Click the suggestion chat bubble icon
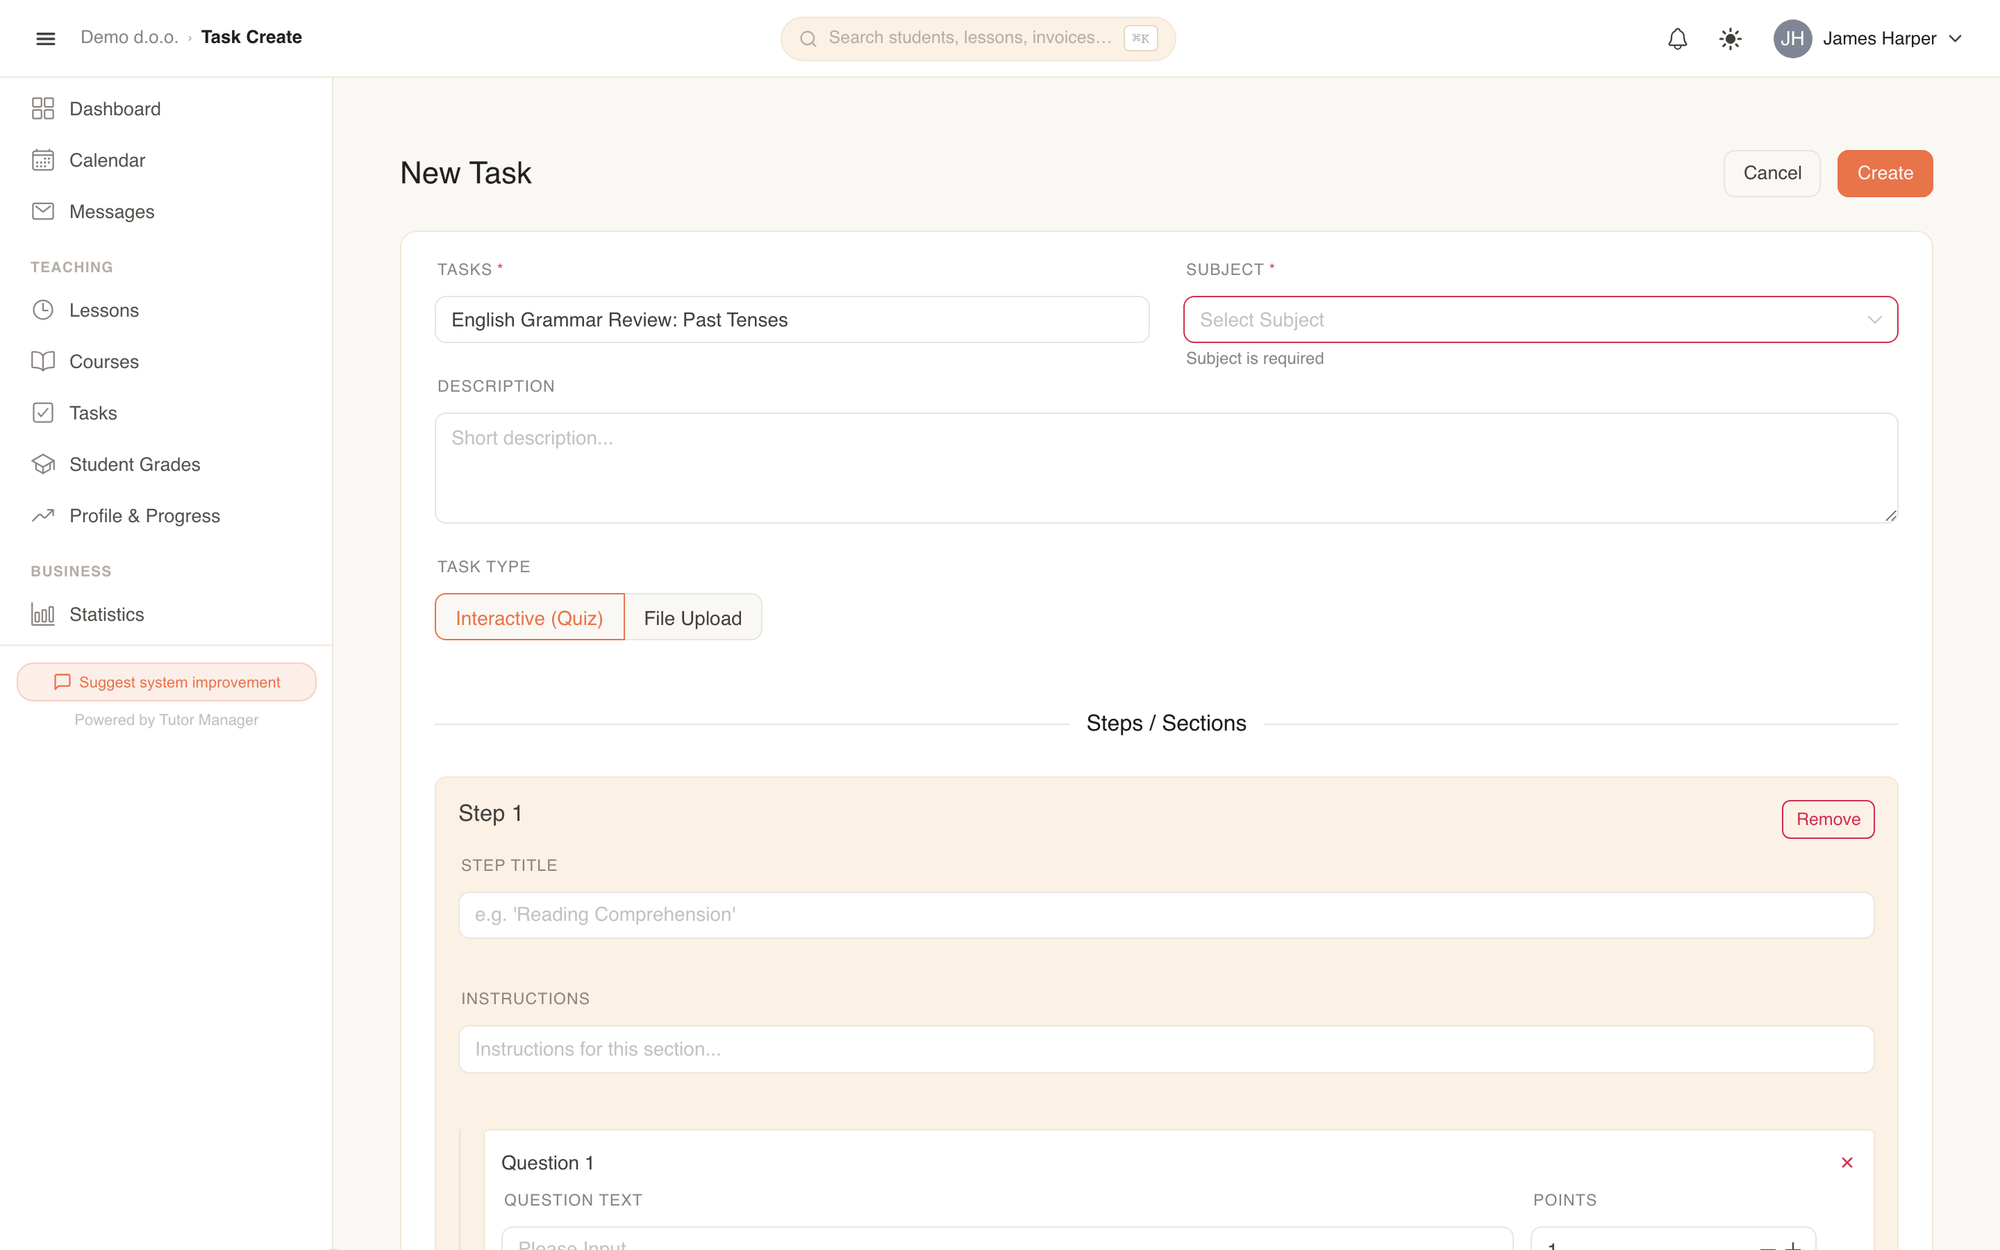Screen dimensions: 2000x1250 point(62,682)
